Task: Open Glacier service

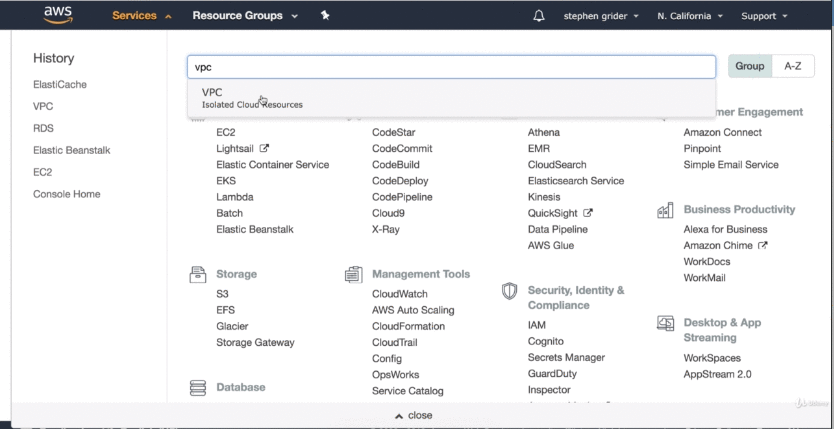Action: point(232,326)
